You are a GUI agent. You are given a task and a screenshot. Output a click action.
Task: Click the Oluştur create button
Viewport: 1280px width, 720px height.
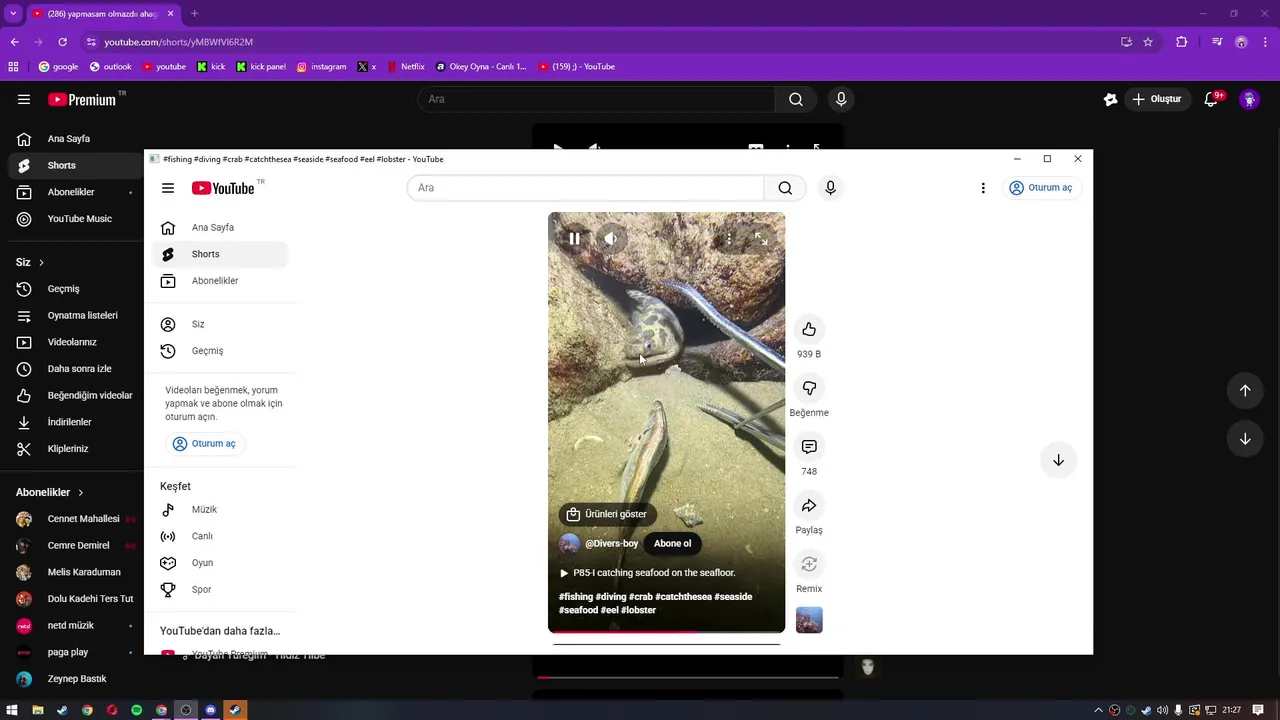pyautogui.click(x=1157, y=99)
